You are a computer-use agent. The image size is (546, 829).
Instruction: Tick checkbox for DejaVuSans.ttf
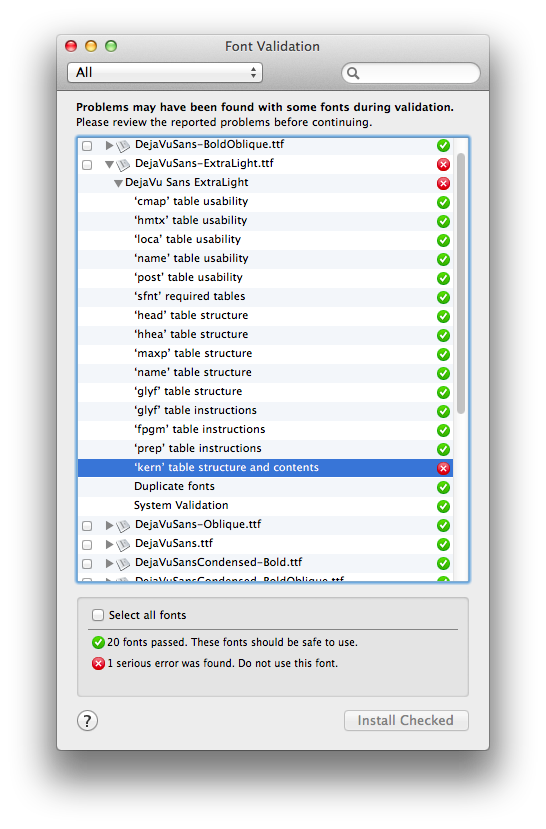pyautogui.click(x=87, y=545)
